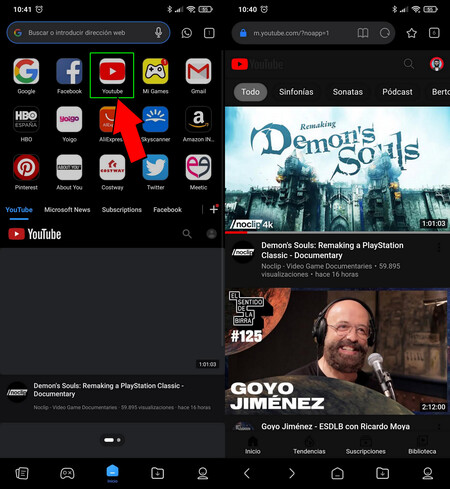Screen dimensions: 450x489
Task: Open the HBO España shortcut
Action: (26, 119)
